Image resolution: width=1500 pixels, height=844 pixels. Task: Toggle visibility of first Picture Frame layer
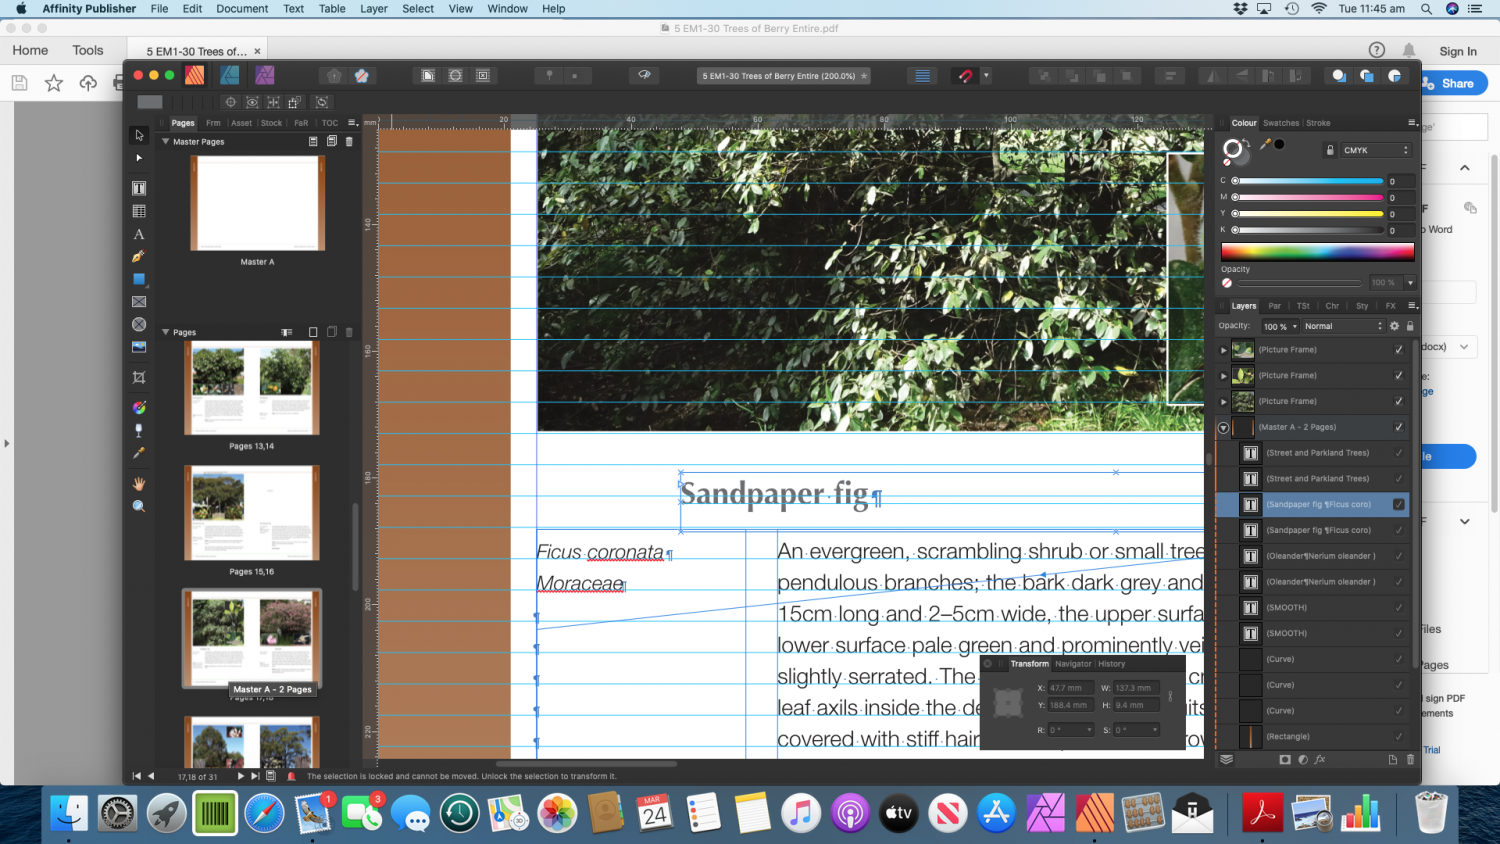[x=1398, y=350]
